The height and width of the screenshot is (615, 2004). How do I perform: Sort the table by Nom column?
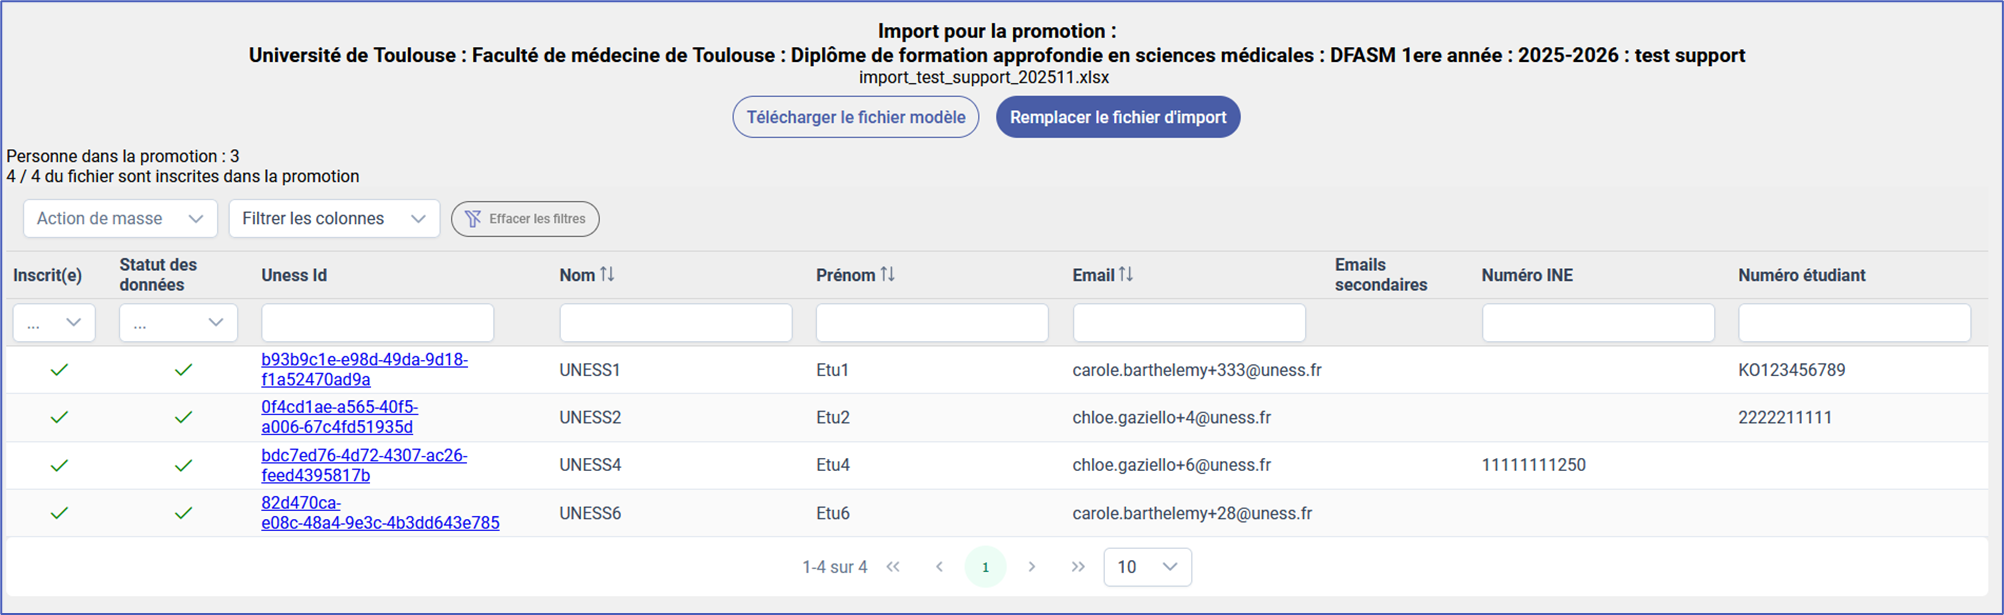pyautogui.click(x=606, y=275)
